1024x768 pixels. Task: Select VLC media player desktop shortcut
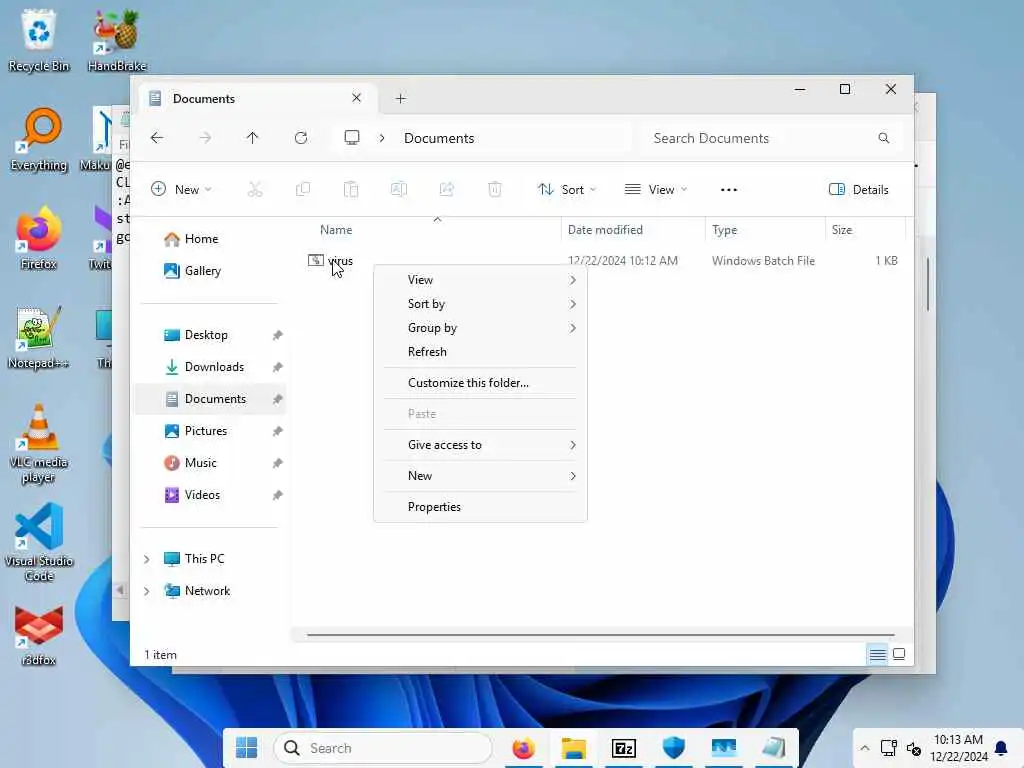click(x=39, y=444)
